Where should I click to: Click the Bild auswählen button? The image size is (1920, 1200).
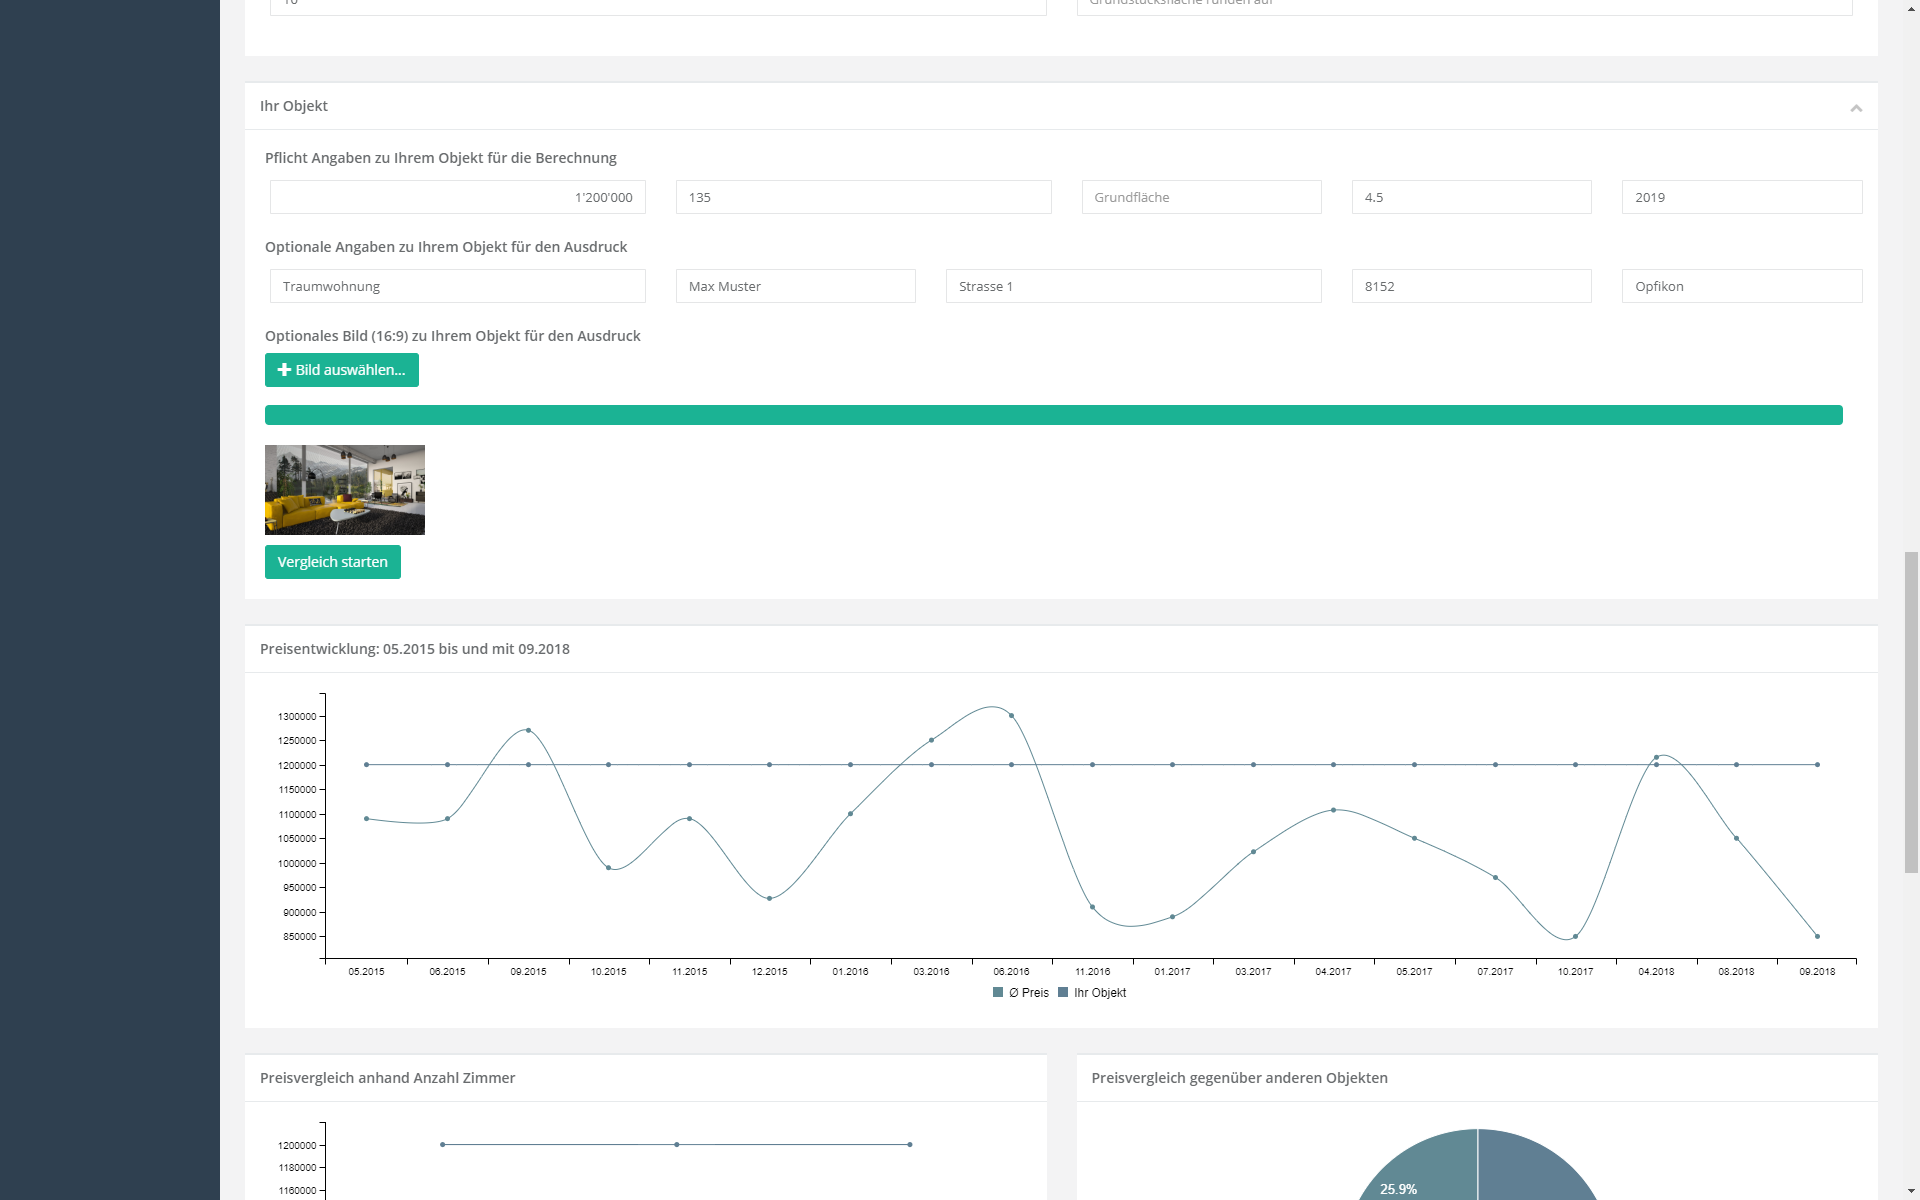[341, 370]
